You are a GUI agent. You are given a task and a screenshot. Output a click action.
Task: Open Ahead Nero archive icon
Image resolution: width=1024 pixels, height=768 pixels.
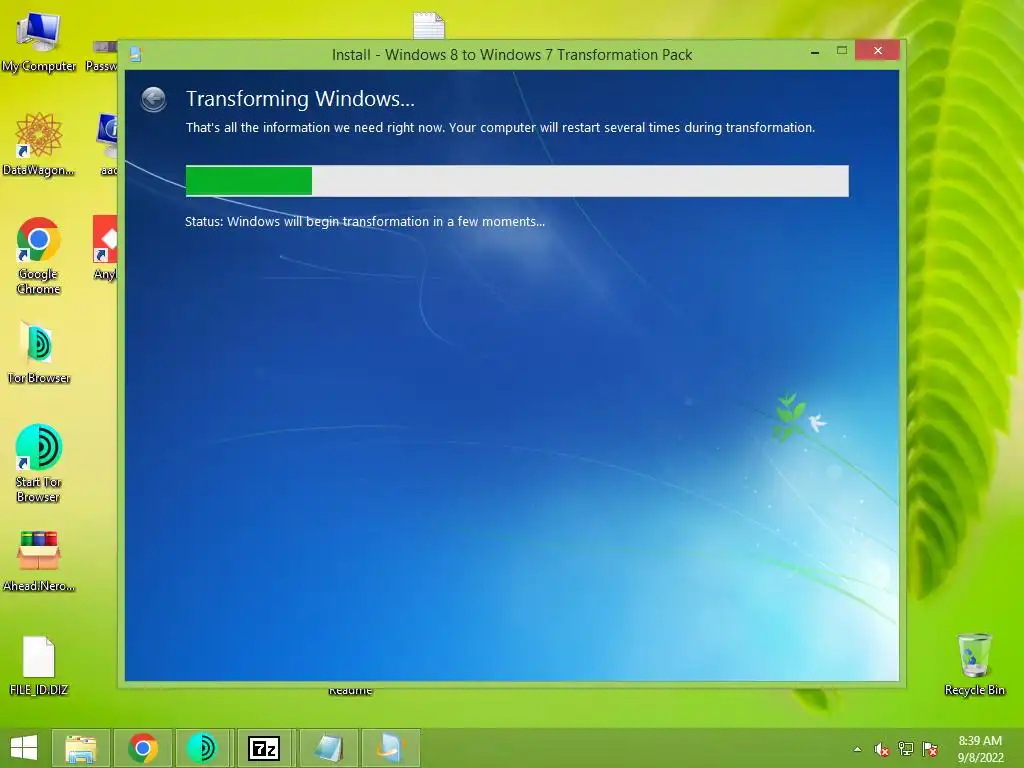point(39,561)
